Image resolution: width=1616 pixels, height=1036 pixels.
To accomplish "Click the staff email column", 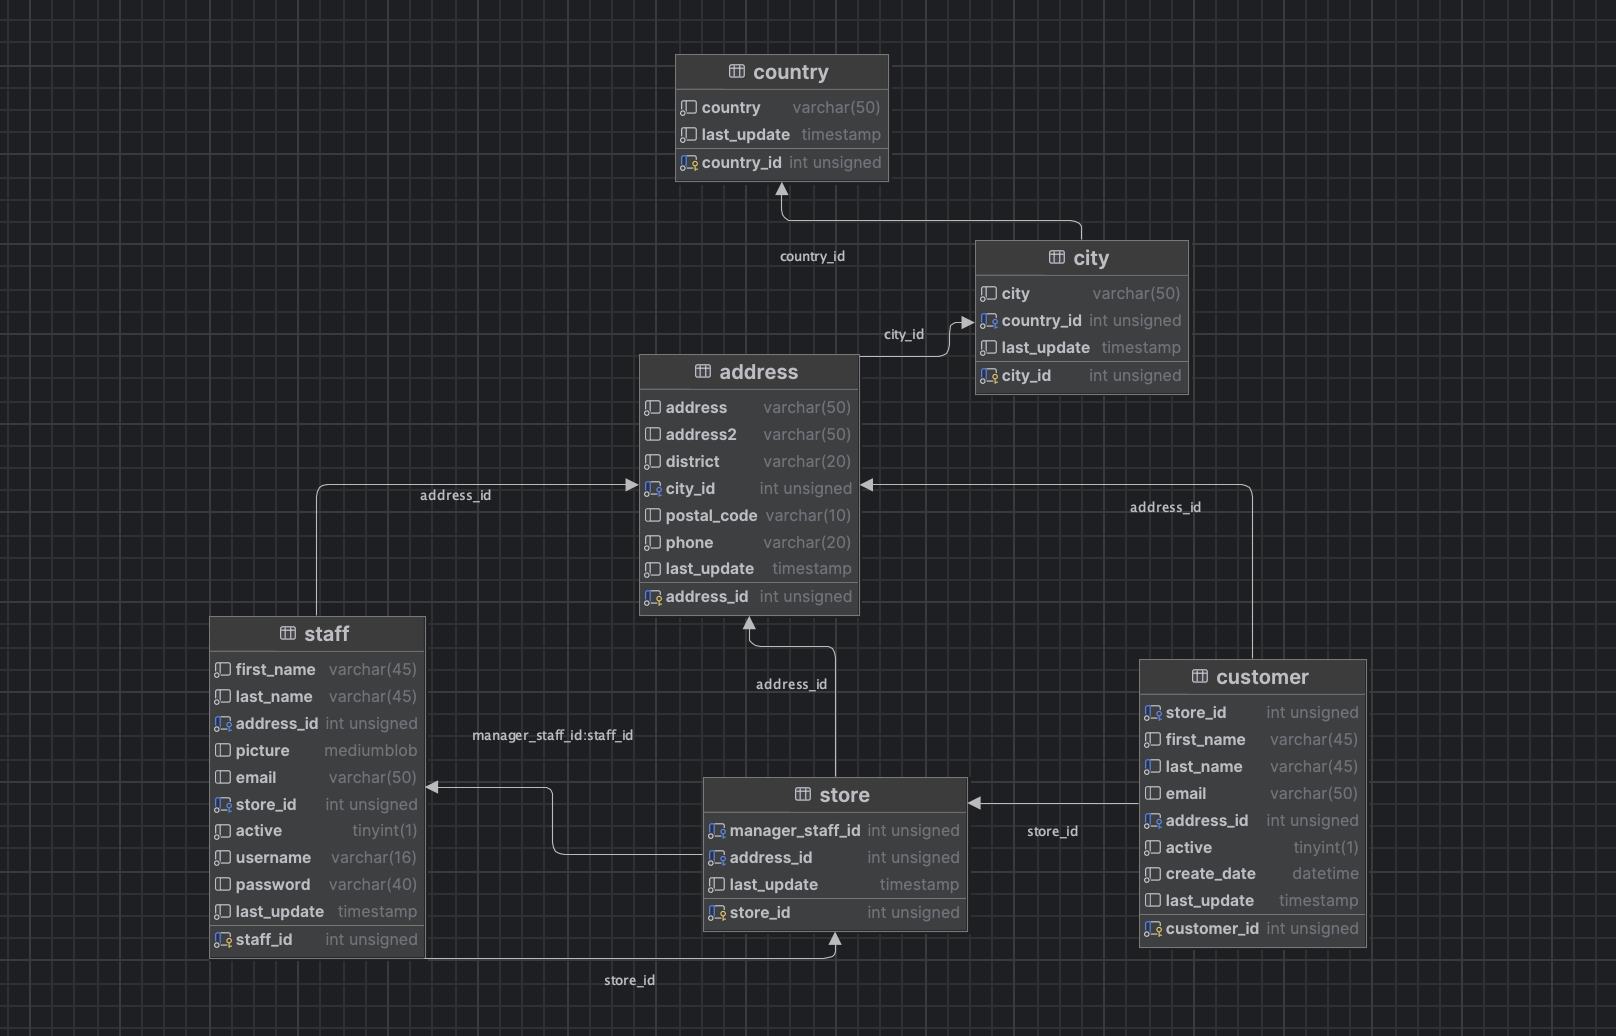I will 317,777.
